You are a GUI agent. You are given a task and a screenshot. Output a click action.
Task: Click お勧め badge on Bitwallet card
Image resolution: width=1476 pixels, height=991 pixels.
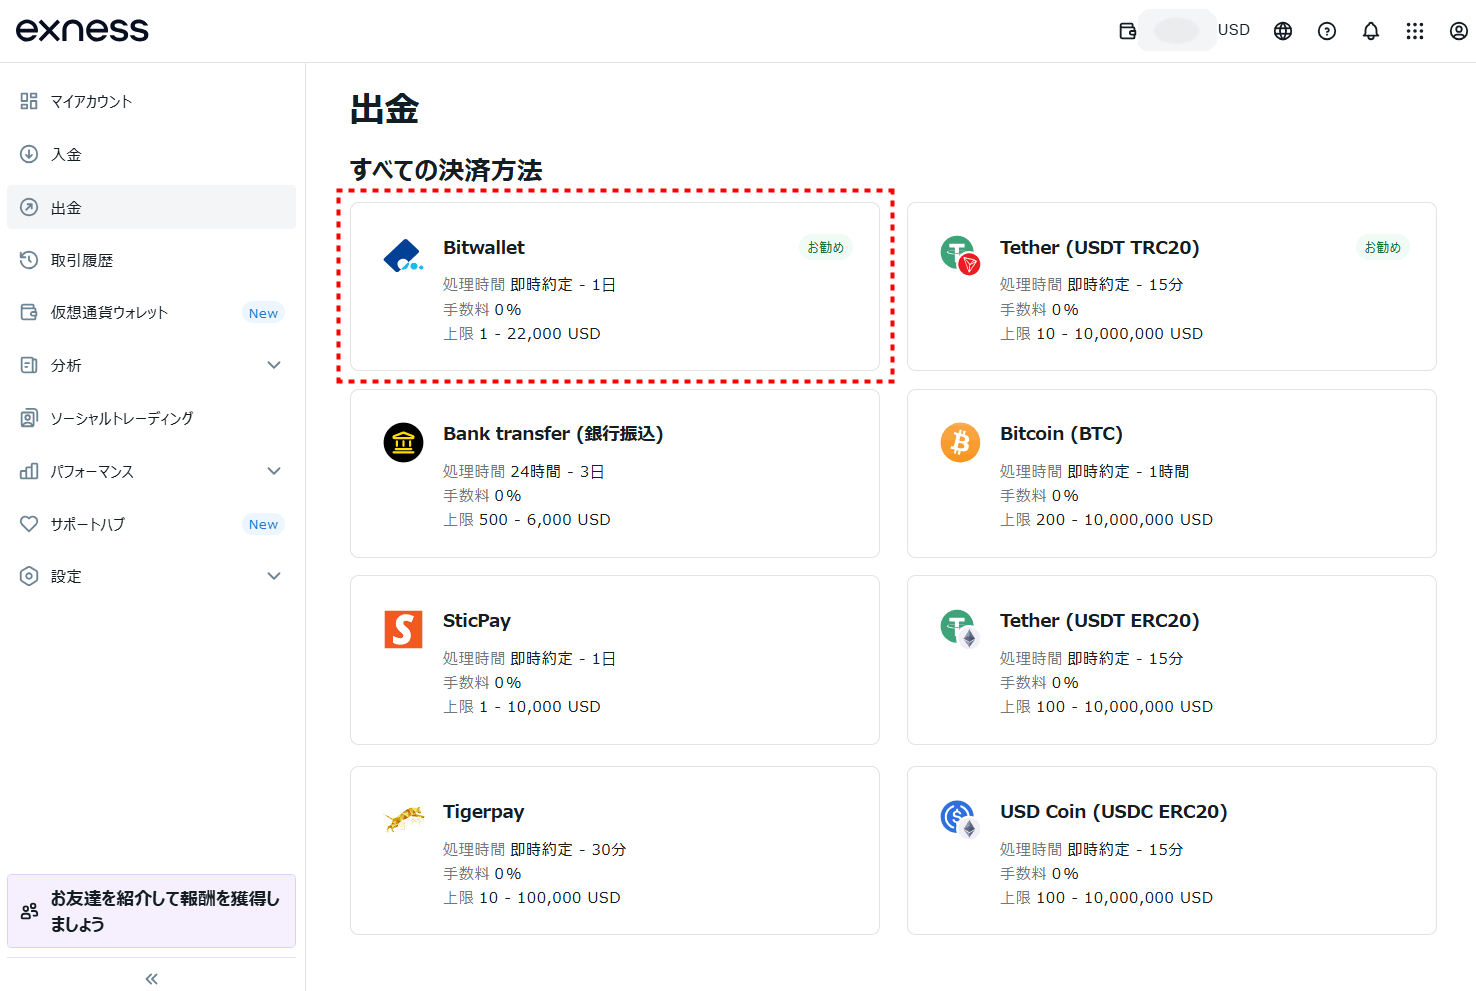coord(826,247)
